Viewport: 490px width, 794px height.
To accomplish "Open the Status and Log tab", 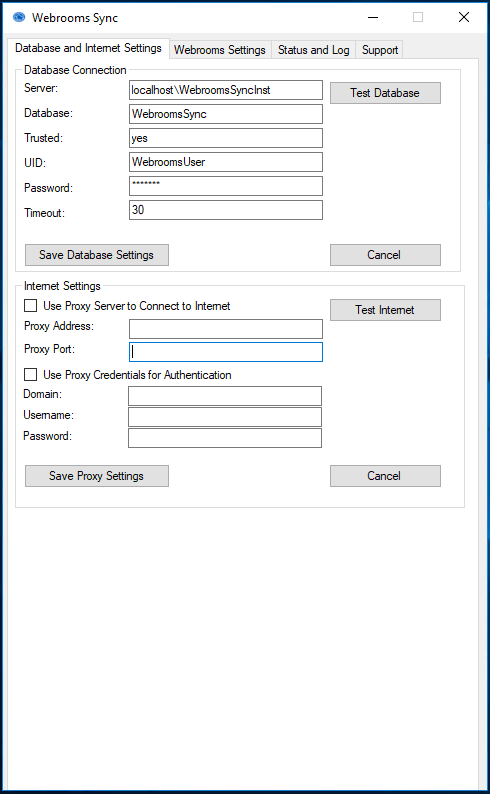I will tap(313, 50).
